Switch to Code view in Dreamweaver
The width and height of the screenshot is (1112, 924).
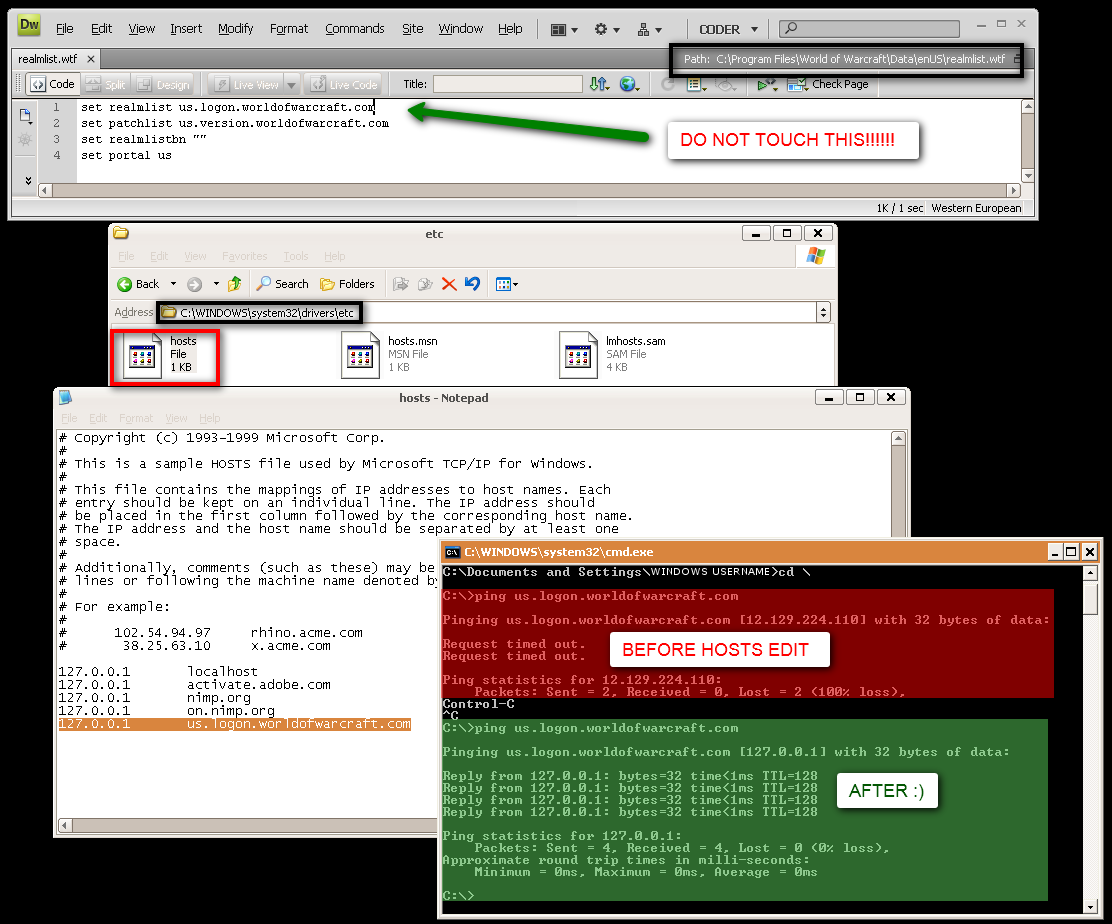point(51,85)
